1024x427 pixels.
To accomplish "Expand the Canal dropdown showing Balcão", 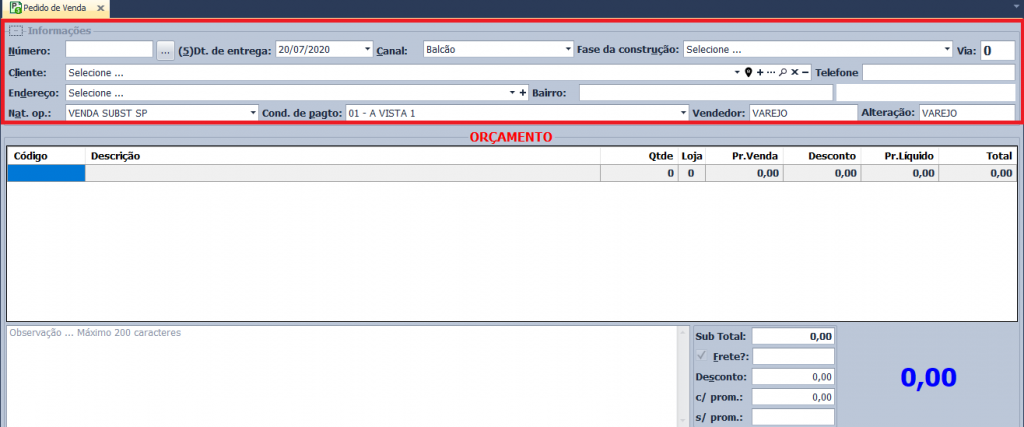I will coord(567,49).
